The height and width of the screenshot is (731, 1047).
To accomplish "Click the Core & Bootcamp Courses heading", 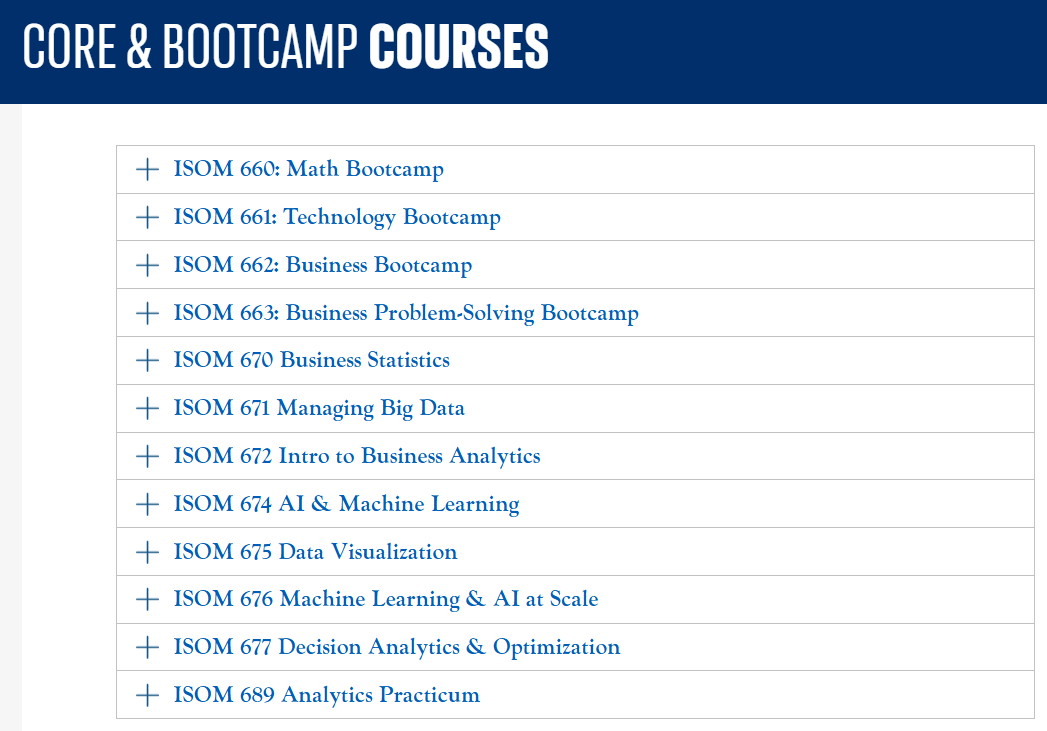I will tap(285, 47).
